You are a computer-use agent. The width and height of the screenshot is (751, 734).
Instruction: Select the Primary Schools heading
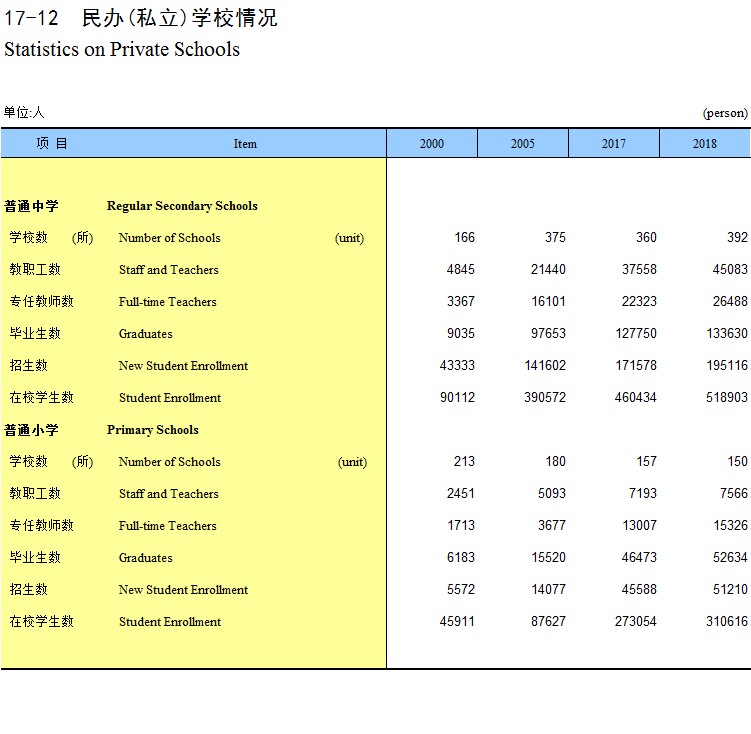152,429
